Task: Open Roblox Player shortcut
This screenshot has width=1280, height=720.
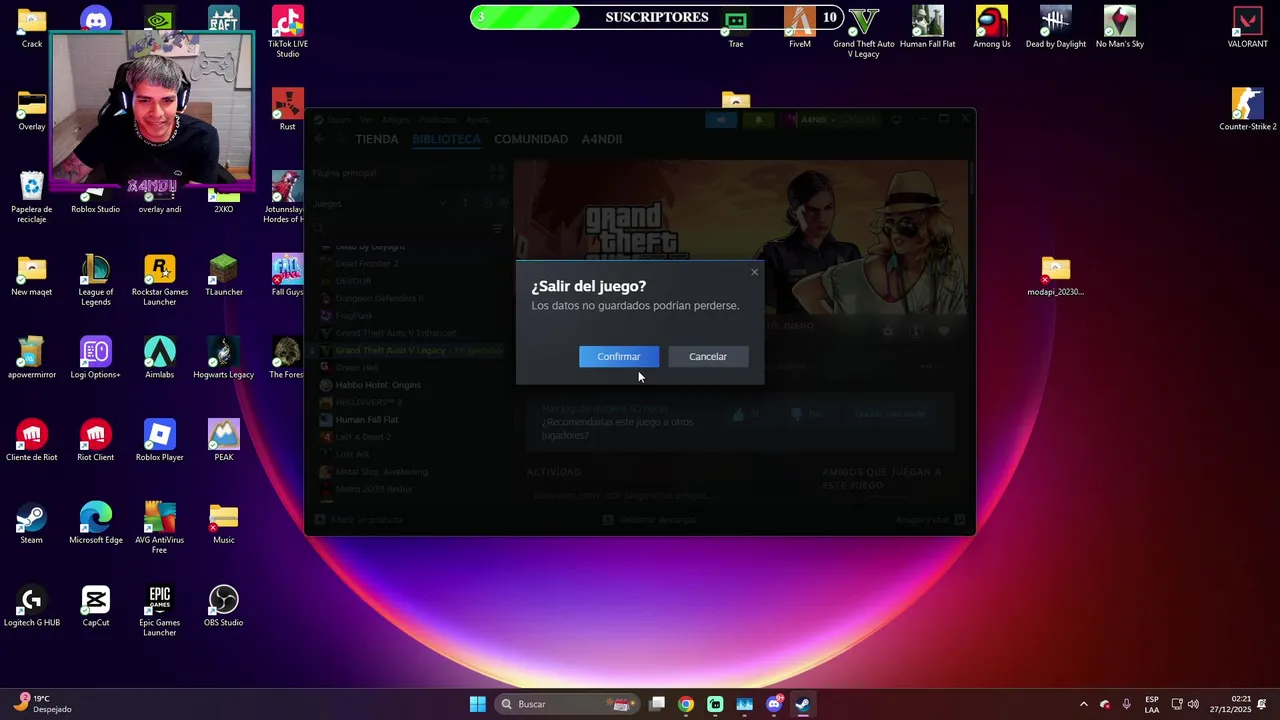Action: click(x=160, y=441)
